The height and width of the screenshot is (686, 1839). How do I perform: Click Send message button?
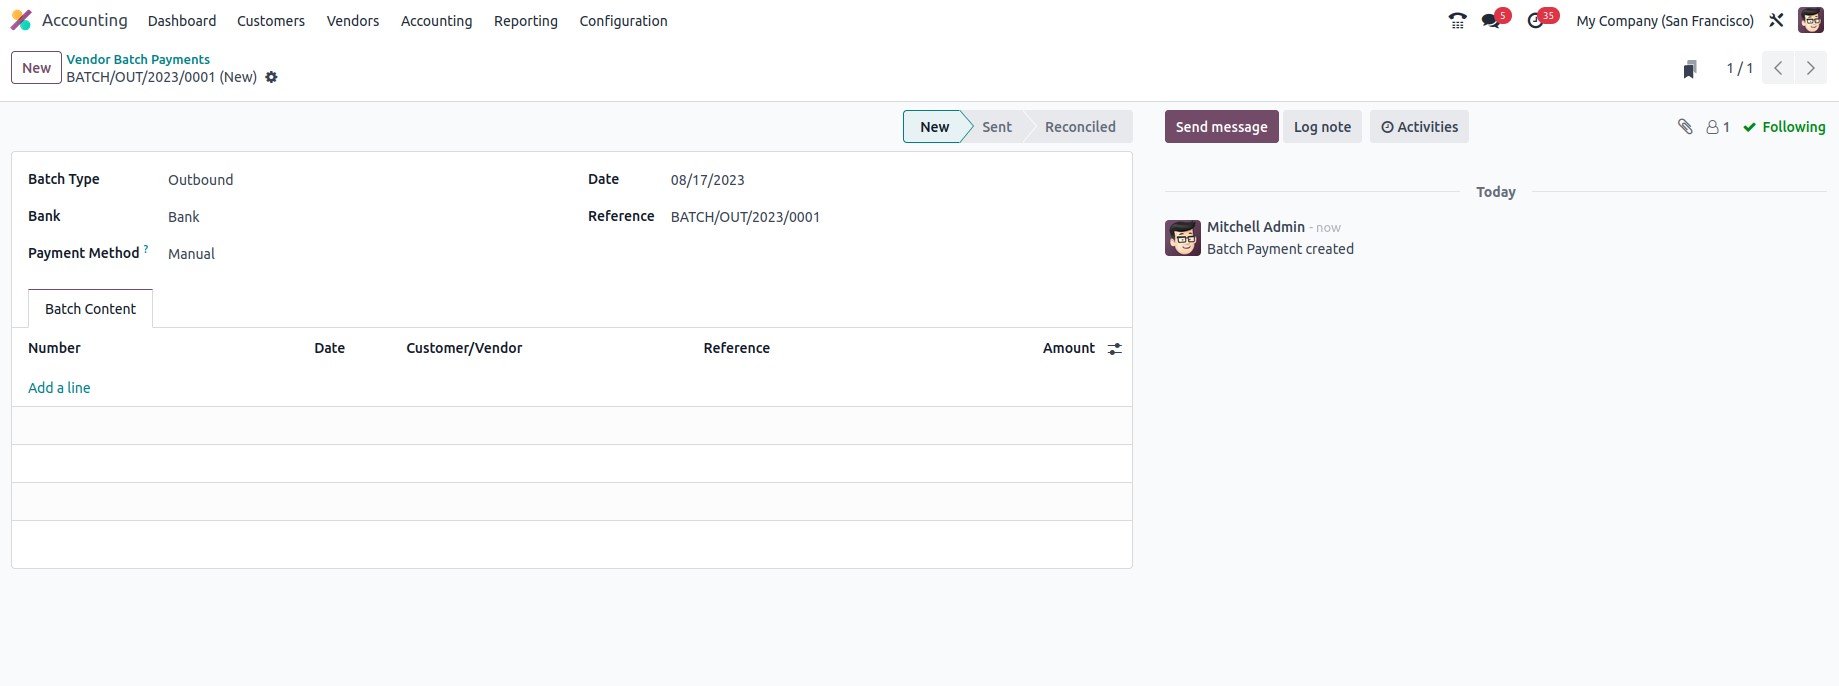[1221, 127]
